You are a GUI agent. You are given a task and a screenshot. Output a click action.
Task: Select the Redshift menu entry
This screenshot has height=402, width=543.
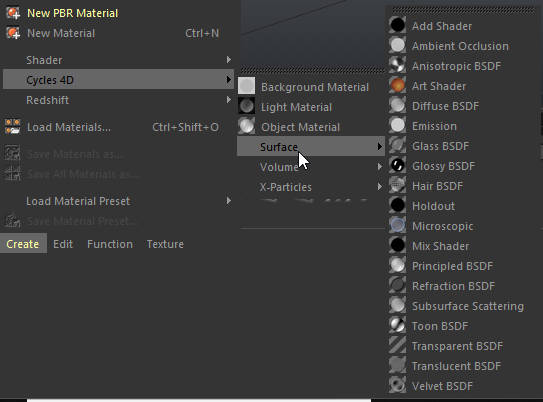point(118,100)
